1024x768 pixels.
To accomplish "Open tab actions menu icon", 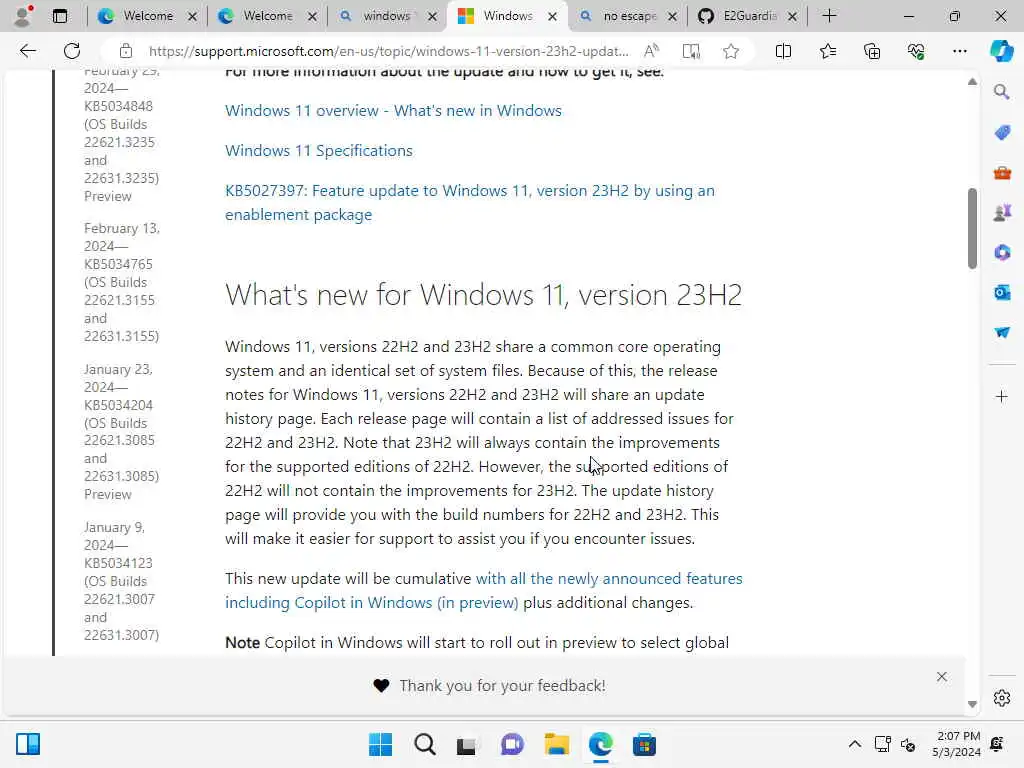I will [59, 16].
